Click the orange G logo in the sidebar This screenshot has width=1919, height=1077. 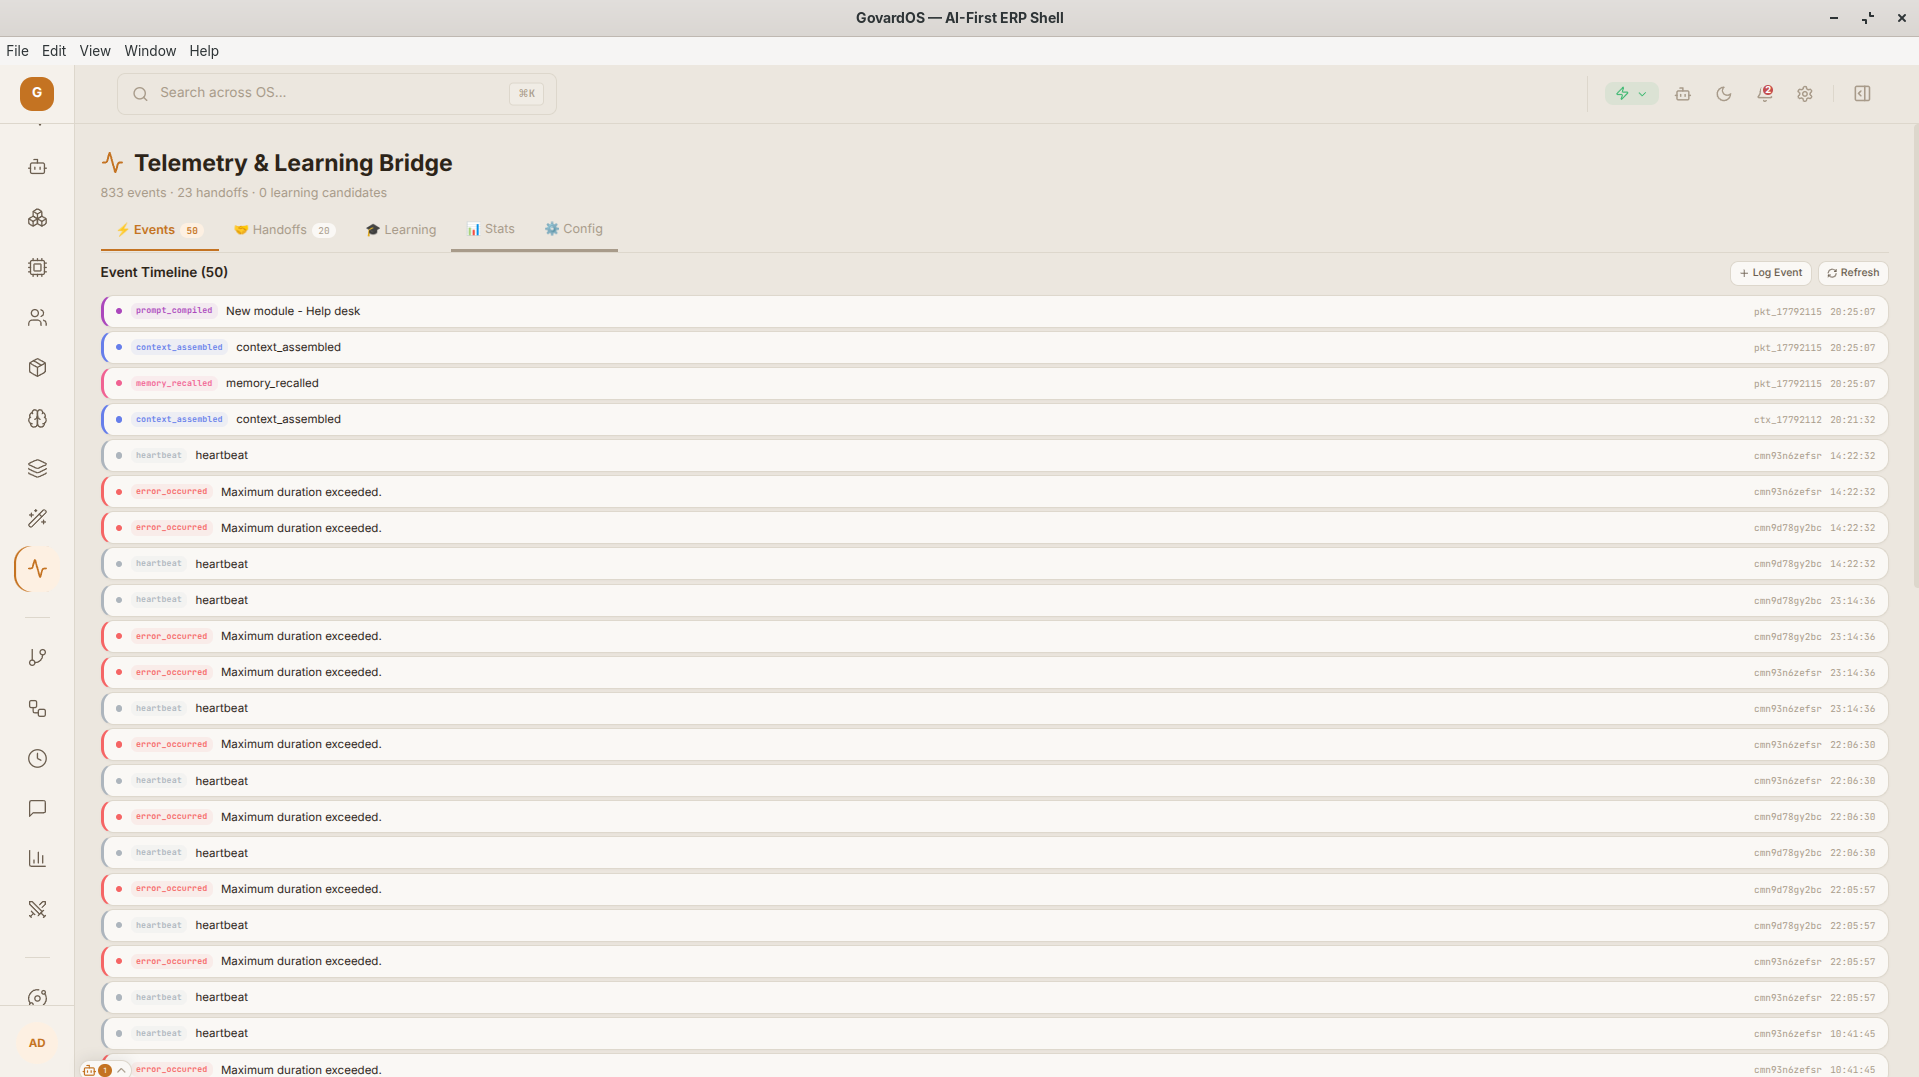tap(37, 94)
